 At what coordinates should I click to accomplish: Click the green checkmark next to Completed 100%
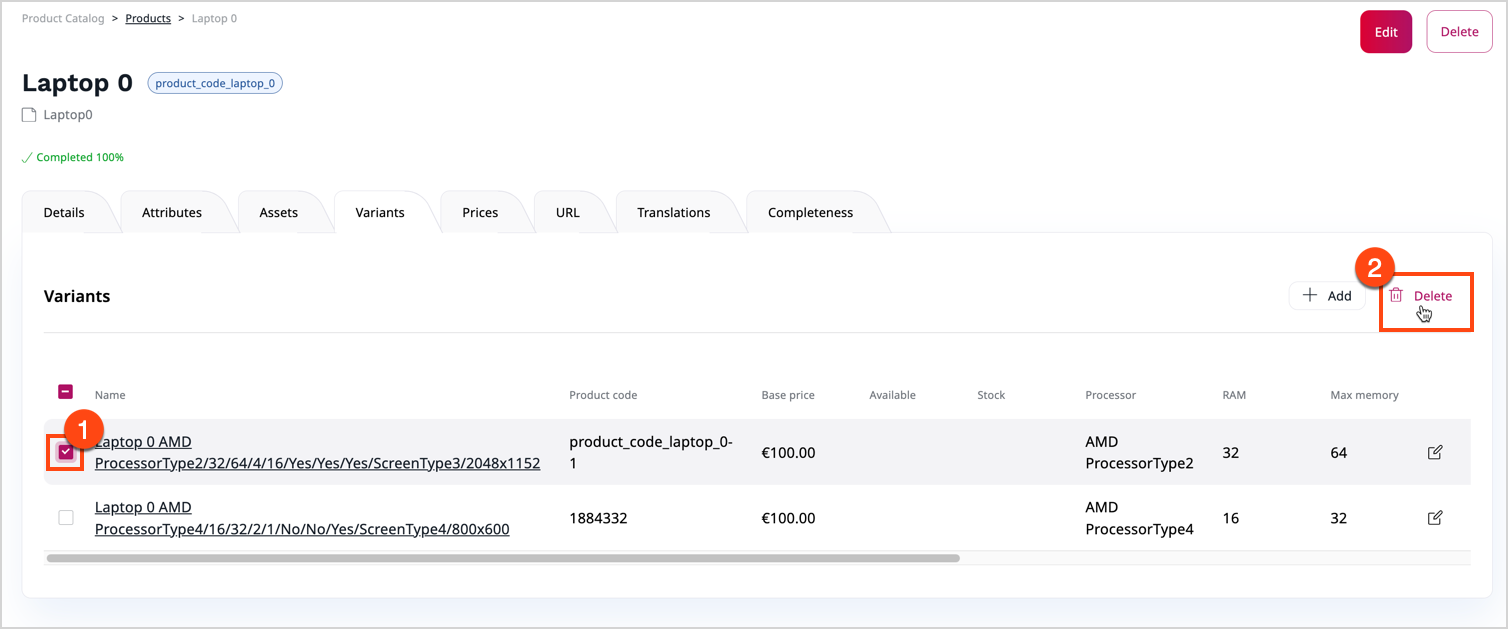point(27,157)
